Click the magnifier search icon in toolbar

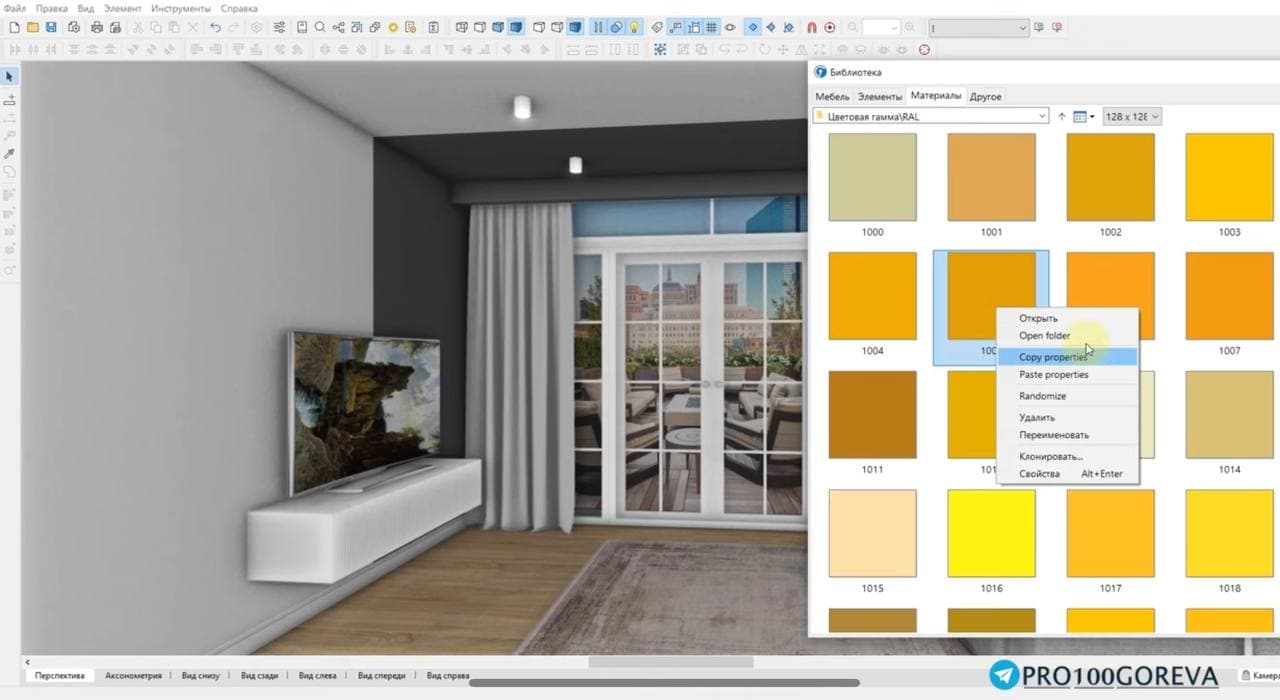click(320, 27)
